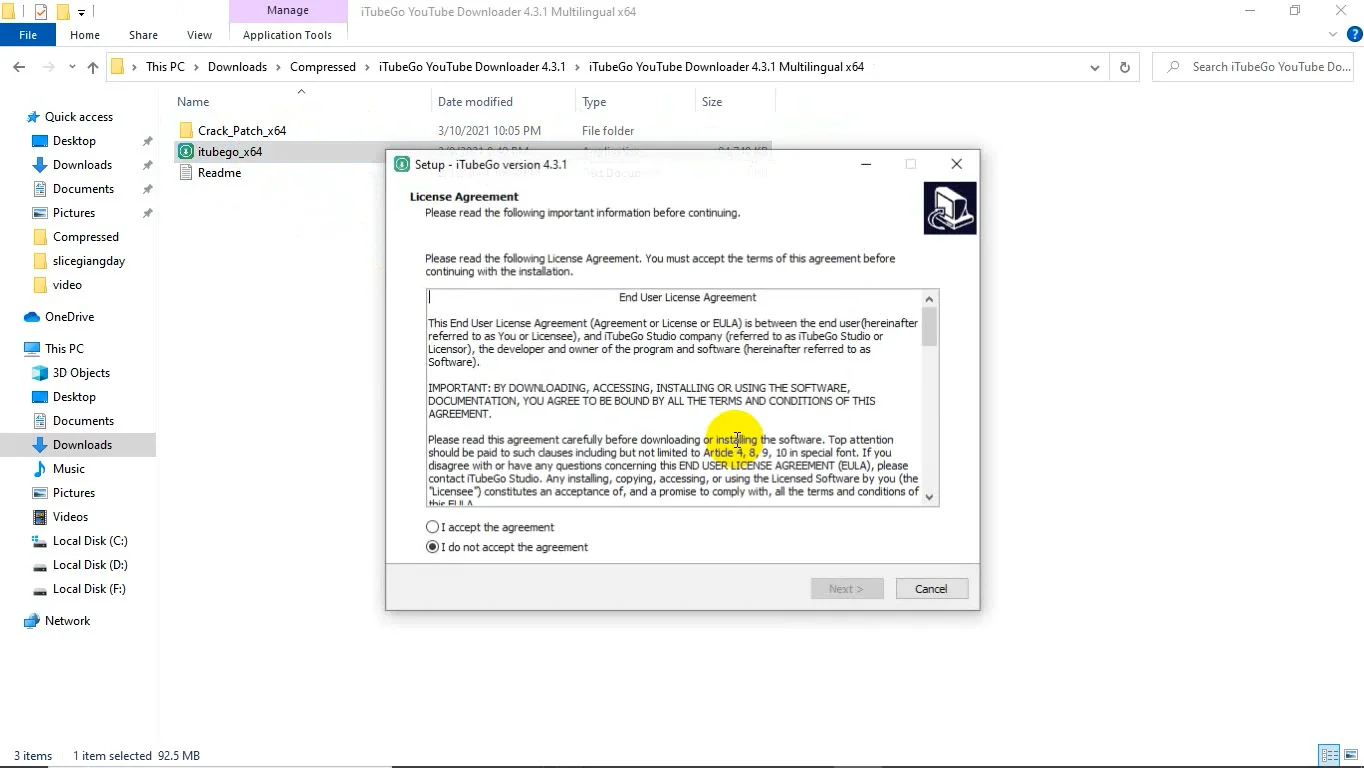1364x768 pixels.
Task: Select the Crack_Patch_x64 folder
Action: pos(242,131)
